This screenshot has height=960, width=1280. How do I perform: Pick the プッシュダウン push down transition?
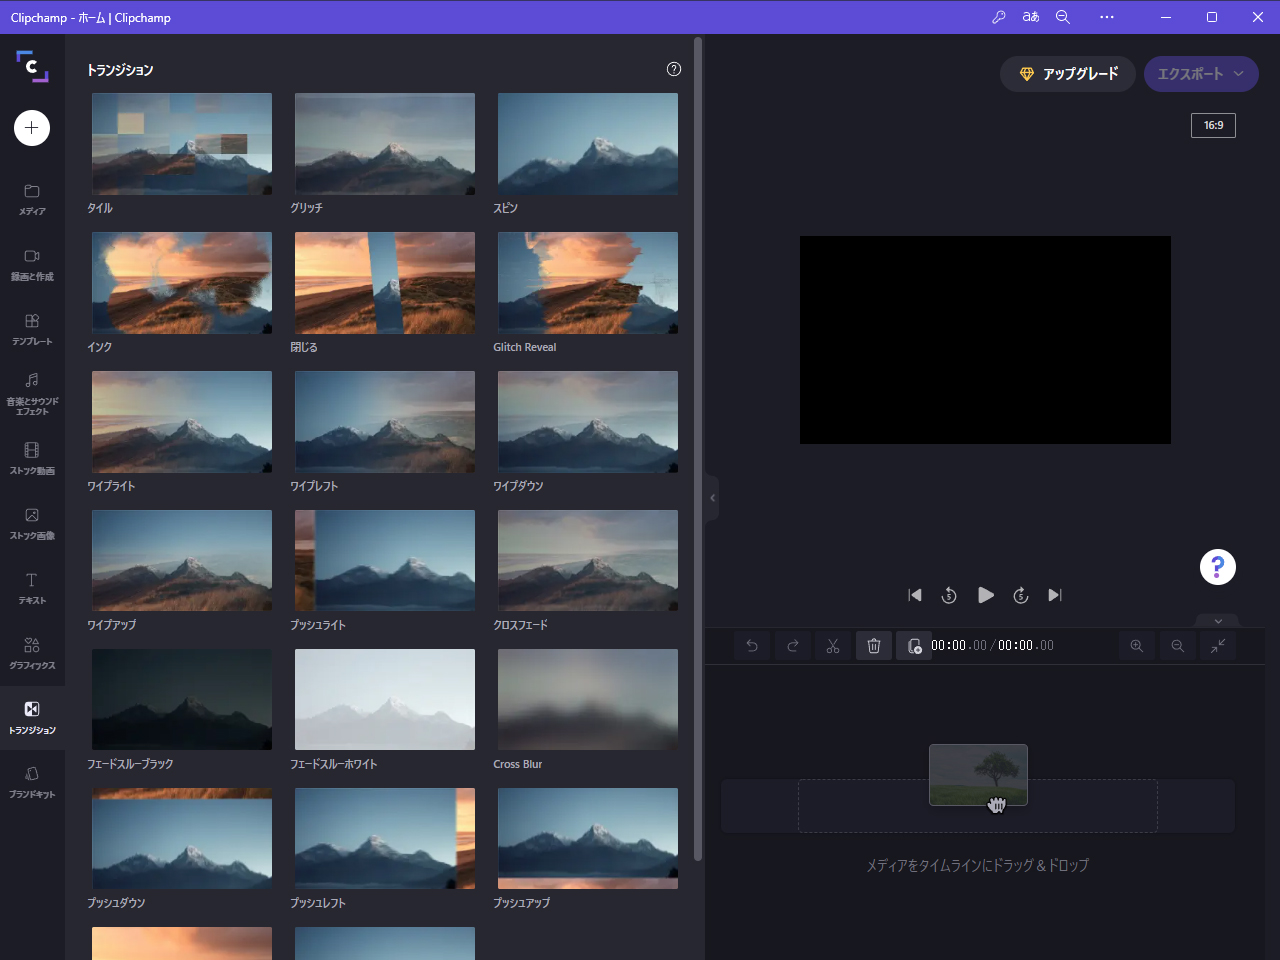pos(182,839)
